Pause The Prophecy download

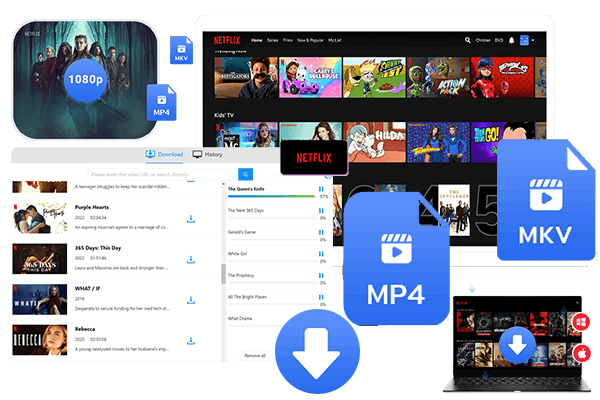321,275
